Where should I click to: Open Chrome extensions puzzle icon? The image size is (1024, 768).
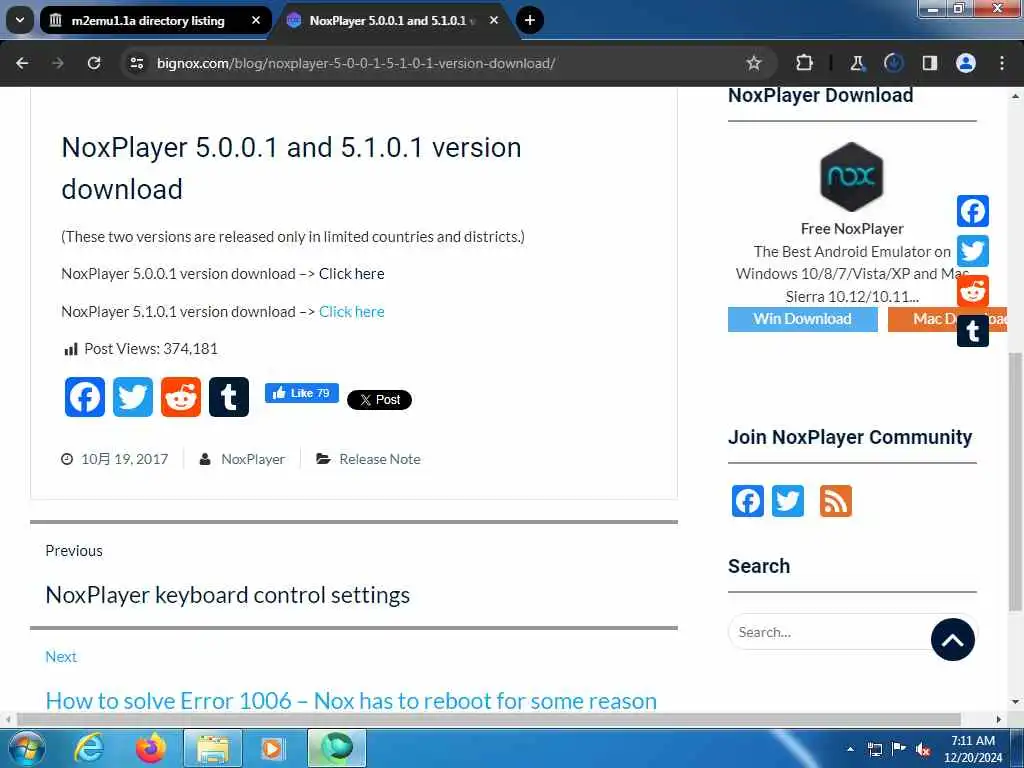(804, 63)
